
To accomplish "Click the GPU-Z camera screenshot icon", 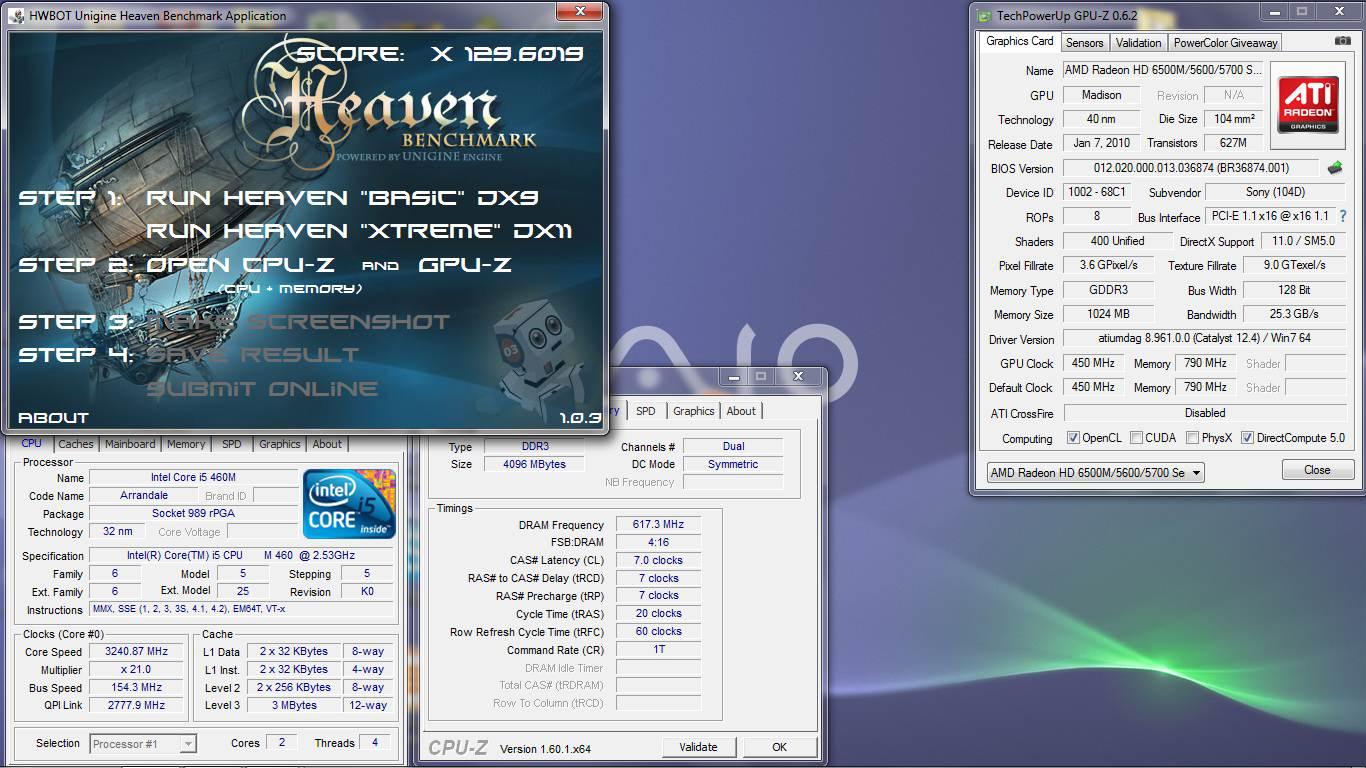I will [1343, 41].
